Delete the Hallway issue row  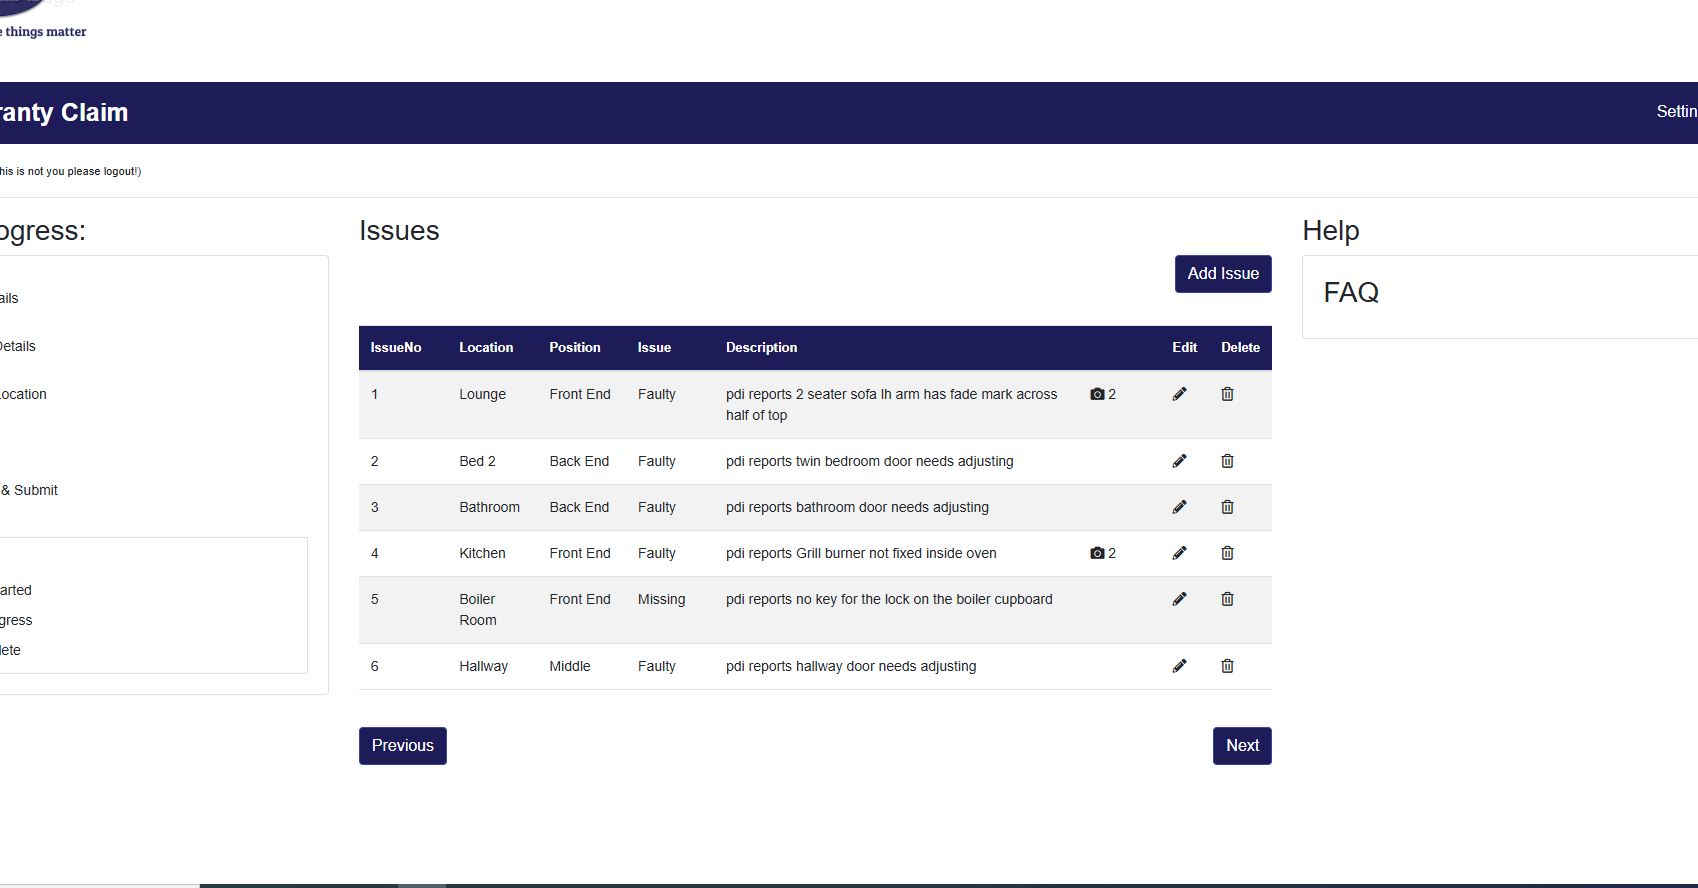[1227, 666]
